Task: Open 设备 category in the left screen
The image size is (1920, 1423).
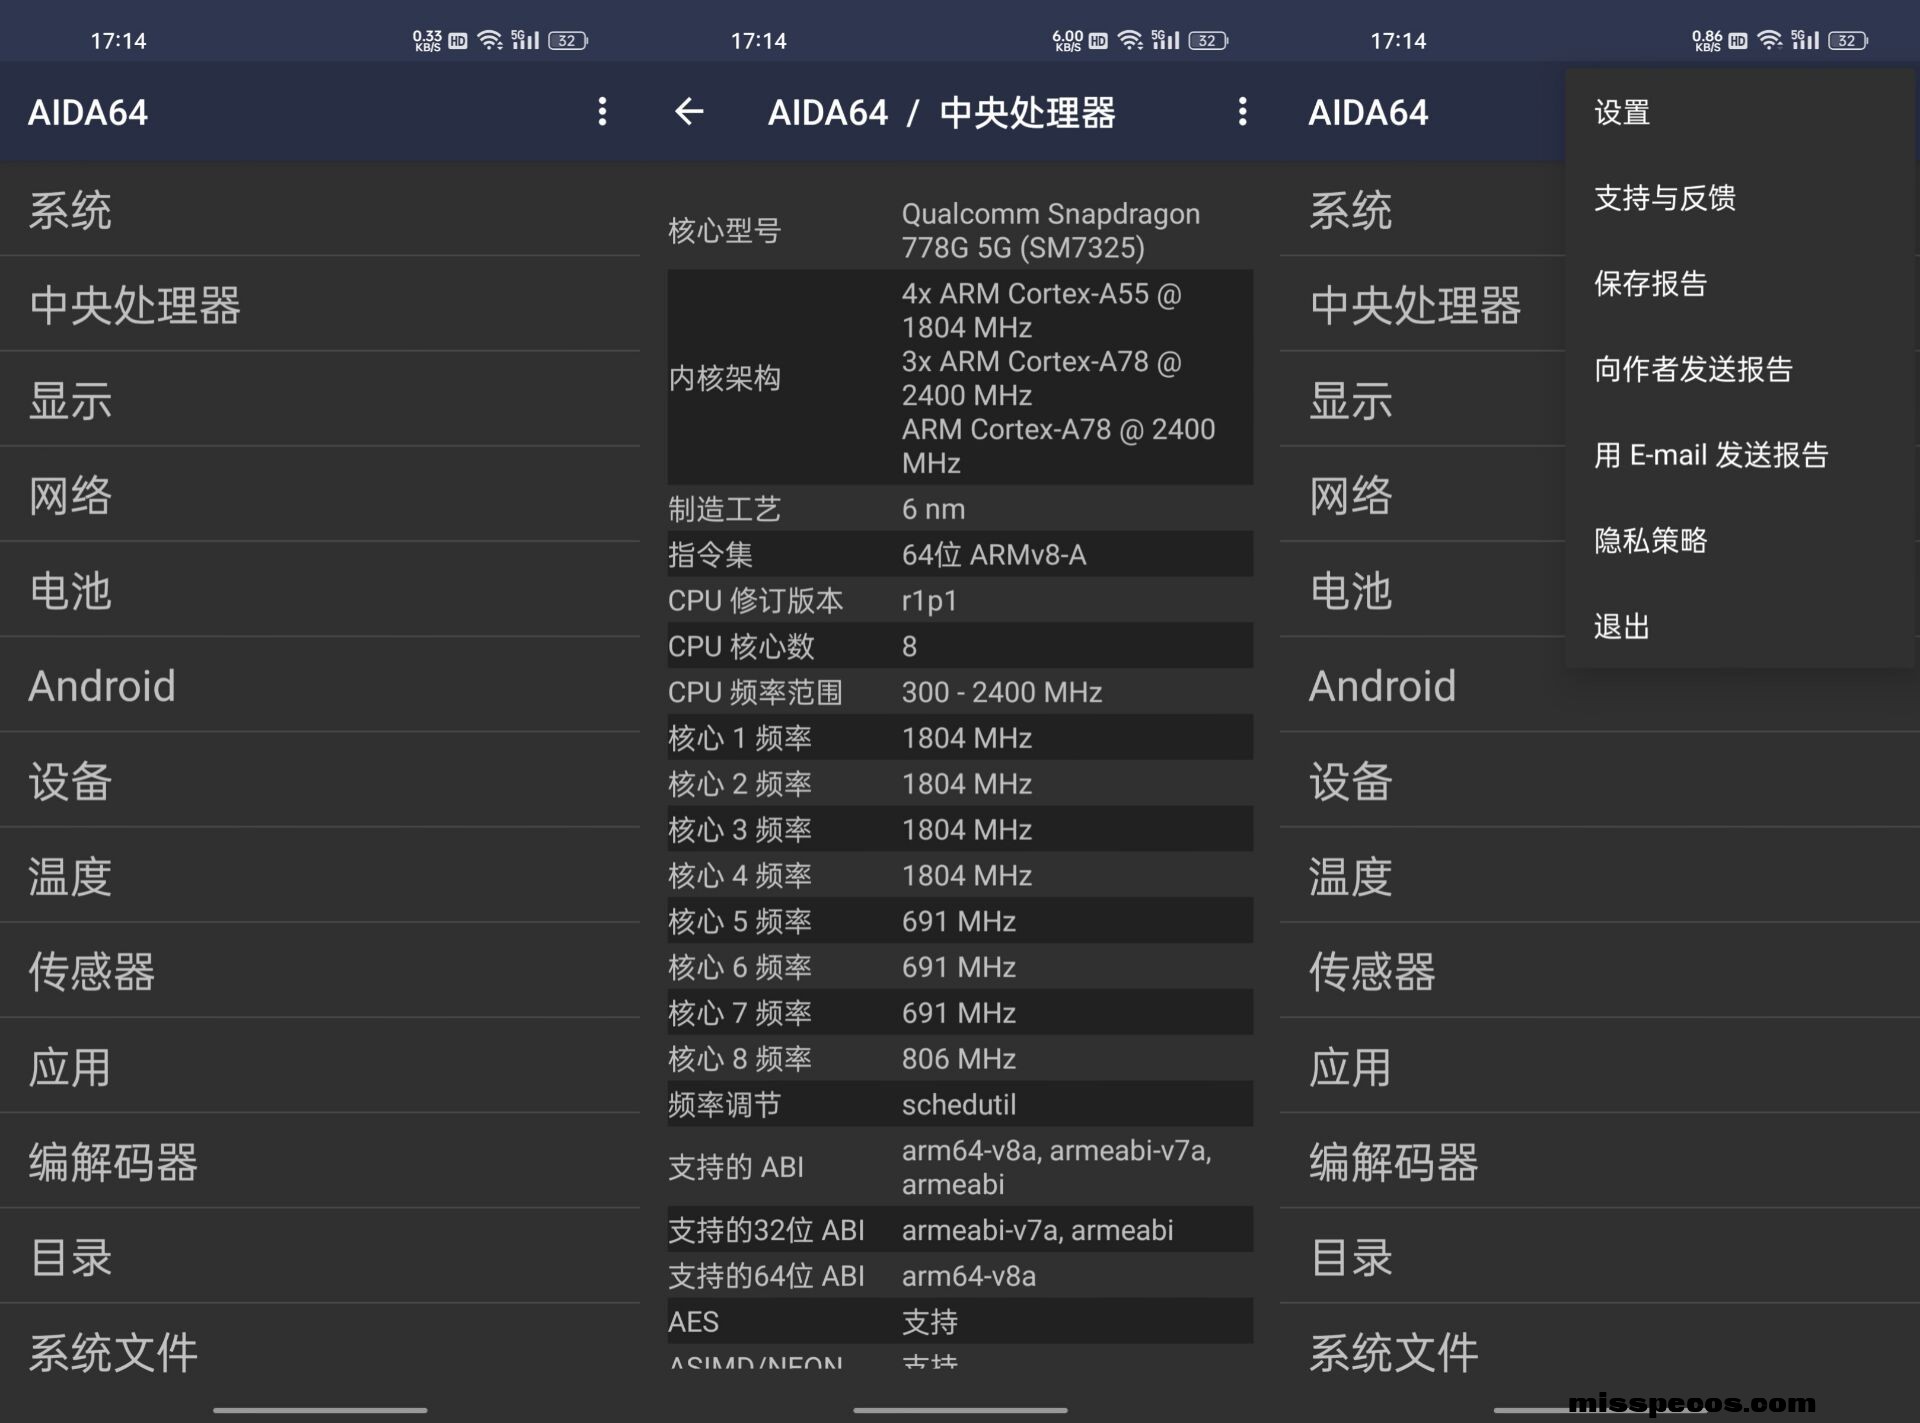Action: [320, 781]
